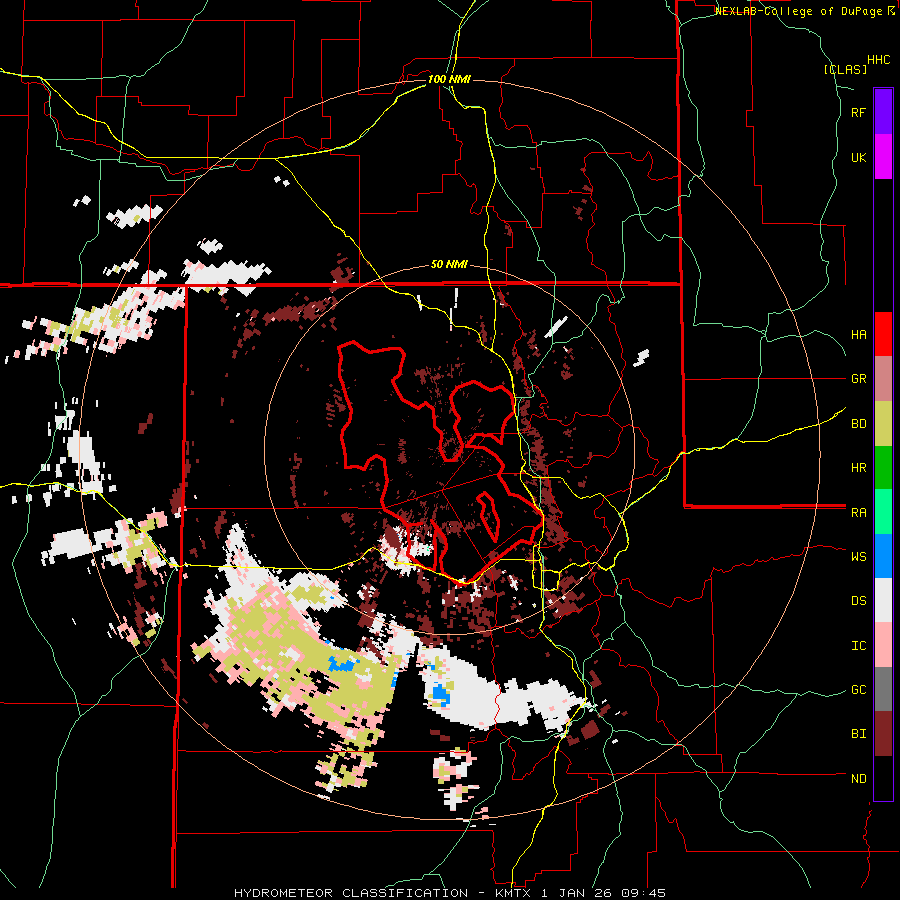Image resolution: width=900 pixels, height=900 pixels.
Task: Click the HYDROMETEOR CLASSIFICATION KMTX caption text
Action: click(x=450, y=893)
